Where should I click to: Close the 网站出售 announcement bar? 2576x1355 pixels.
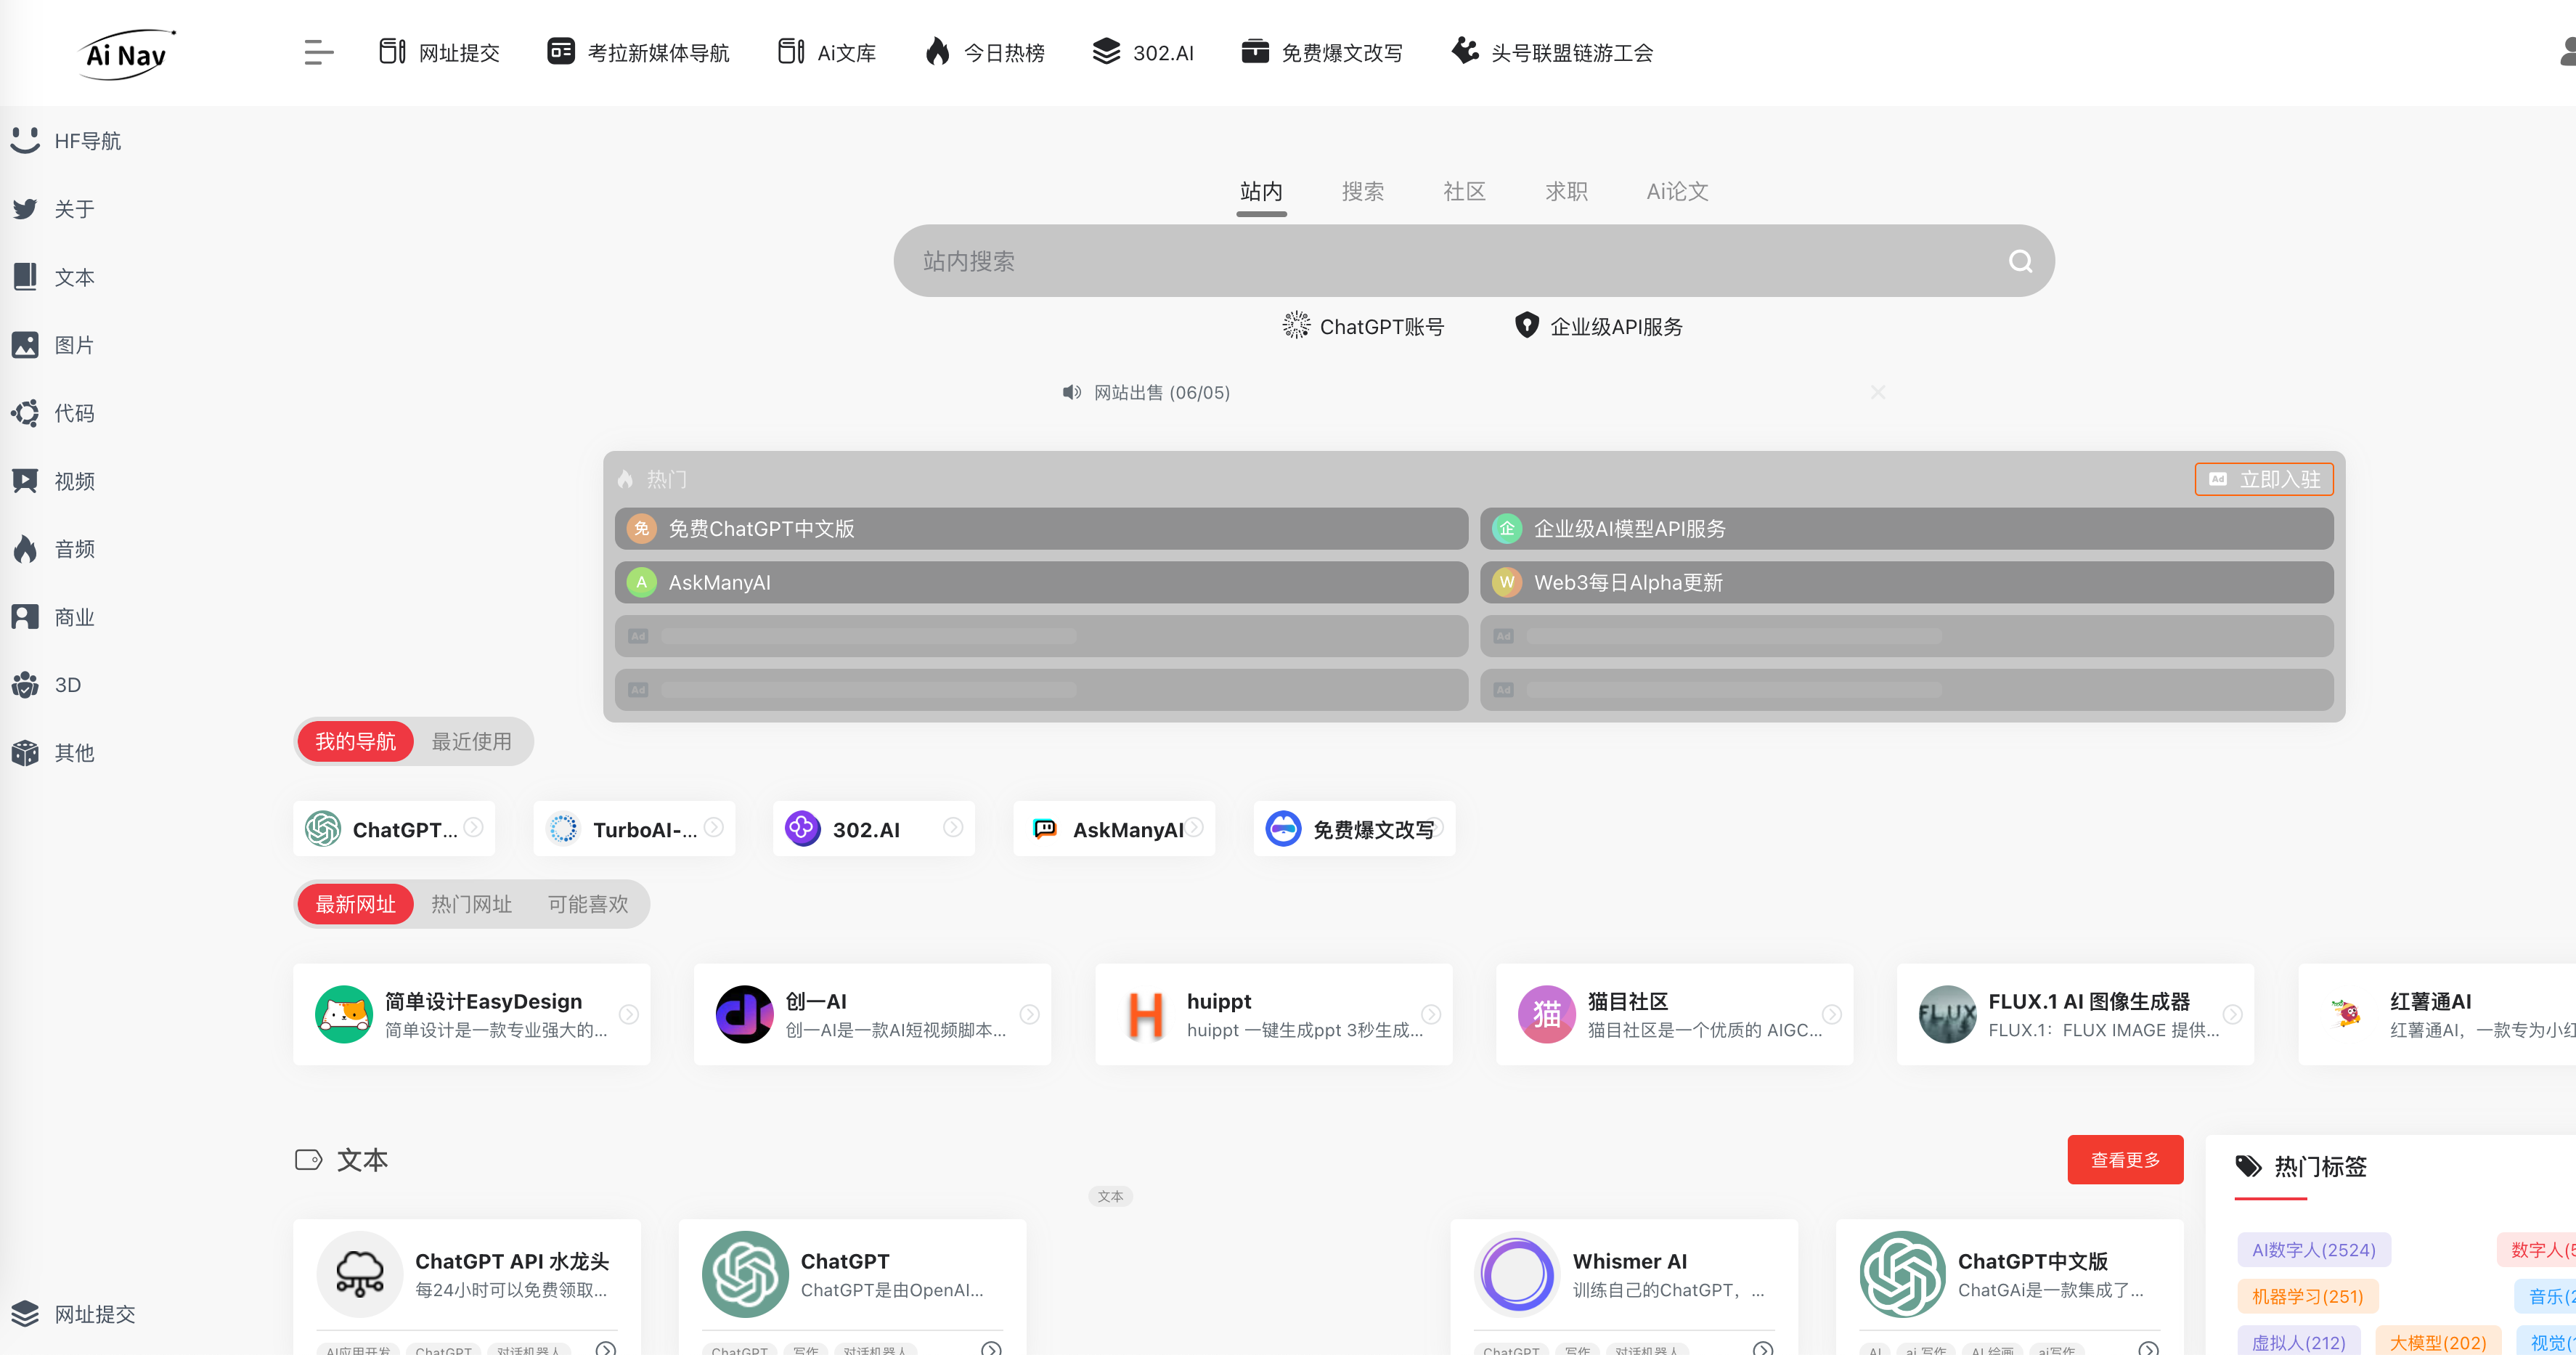pos(1877,392)
